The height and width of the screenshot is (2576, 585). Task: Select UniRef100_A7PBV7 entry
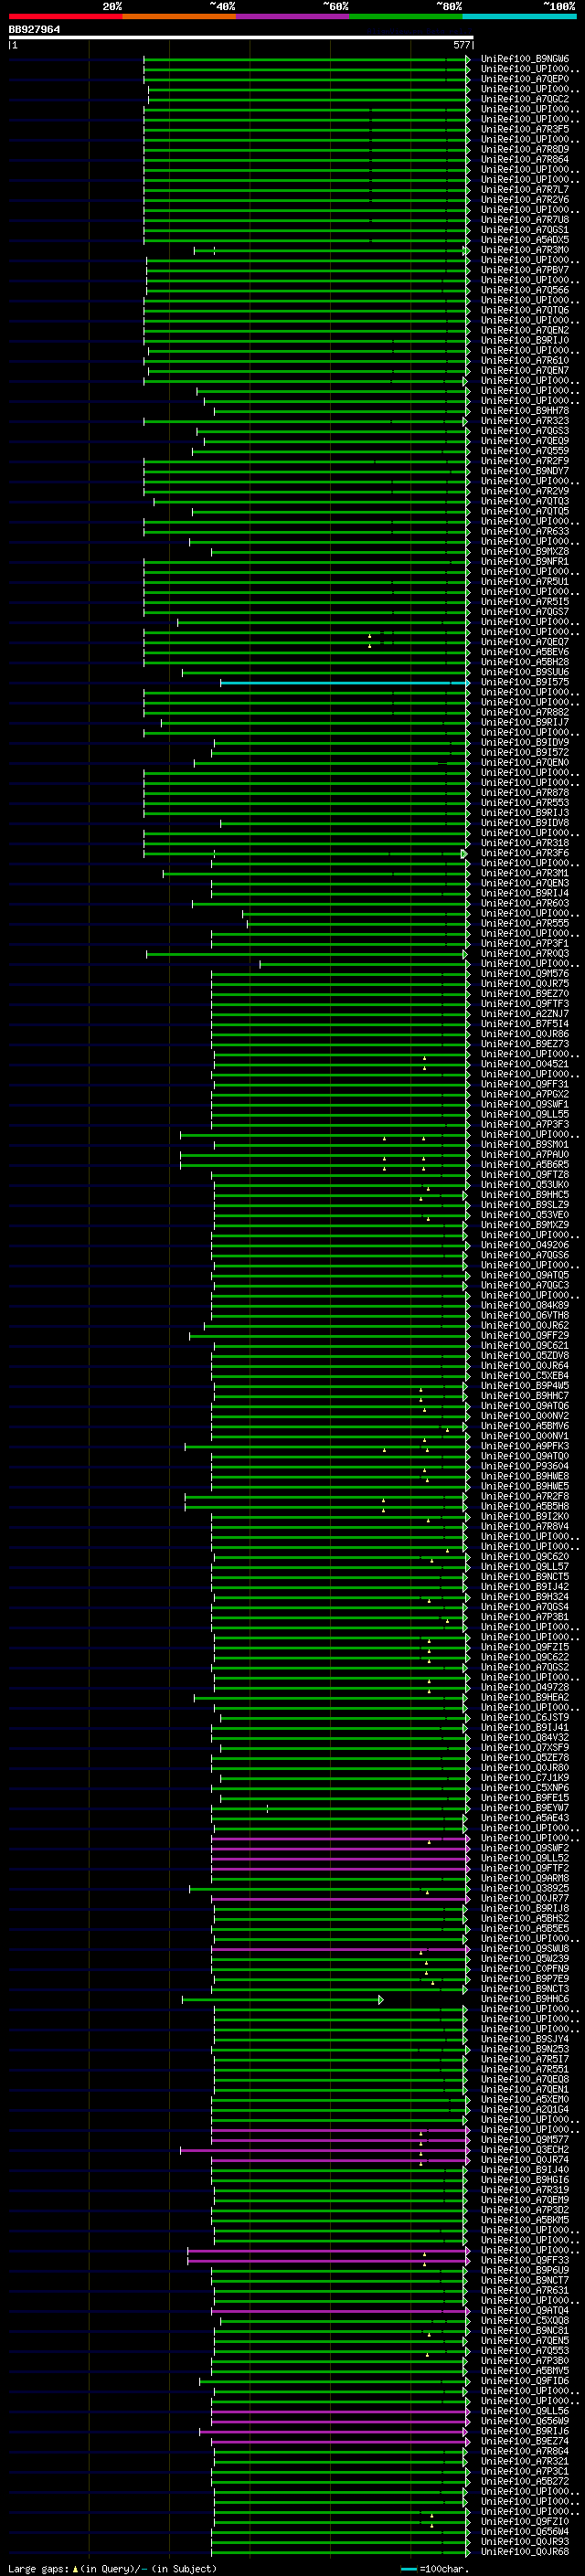[525, 270]
